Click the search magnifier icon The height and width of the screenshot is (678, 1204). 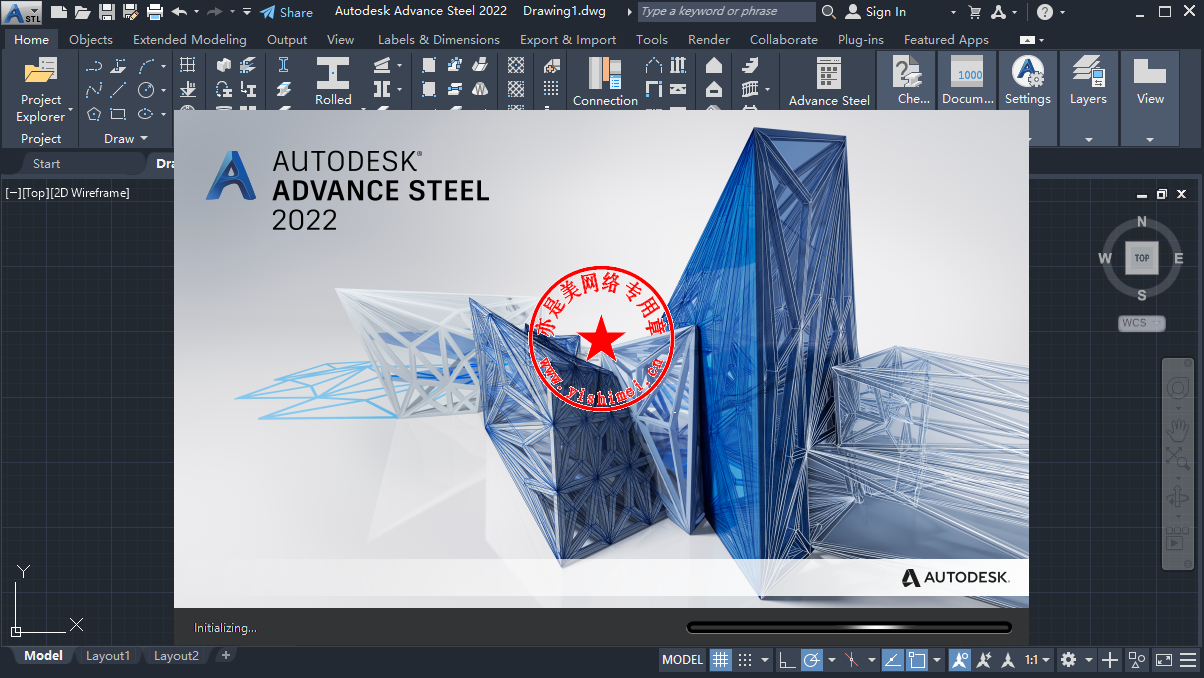pos(828,12)
